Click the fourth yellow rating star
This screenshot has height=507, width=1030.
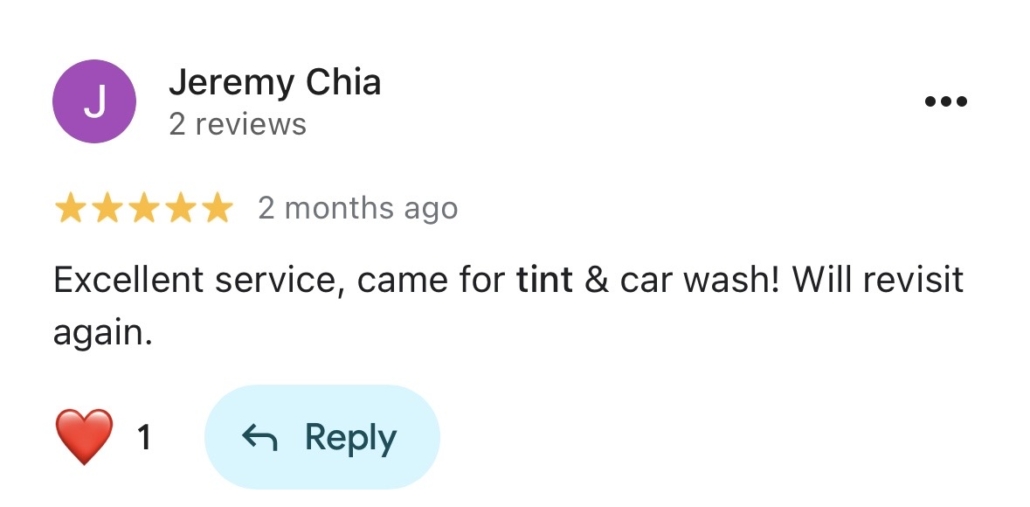pos(180,209)
